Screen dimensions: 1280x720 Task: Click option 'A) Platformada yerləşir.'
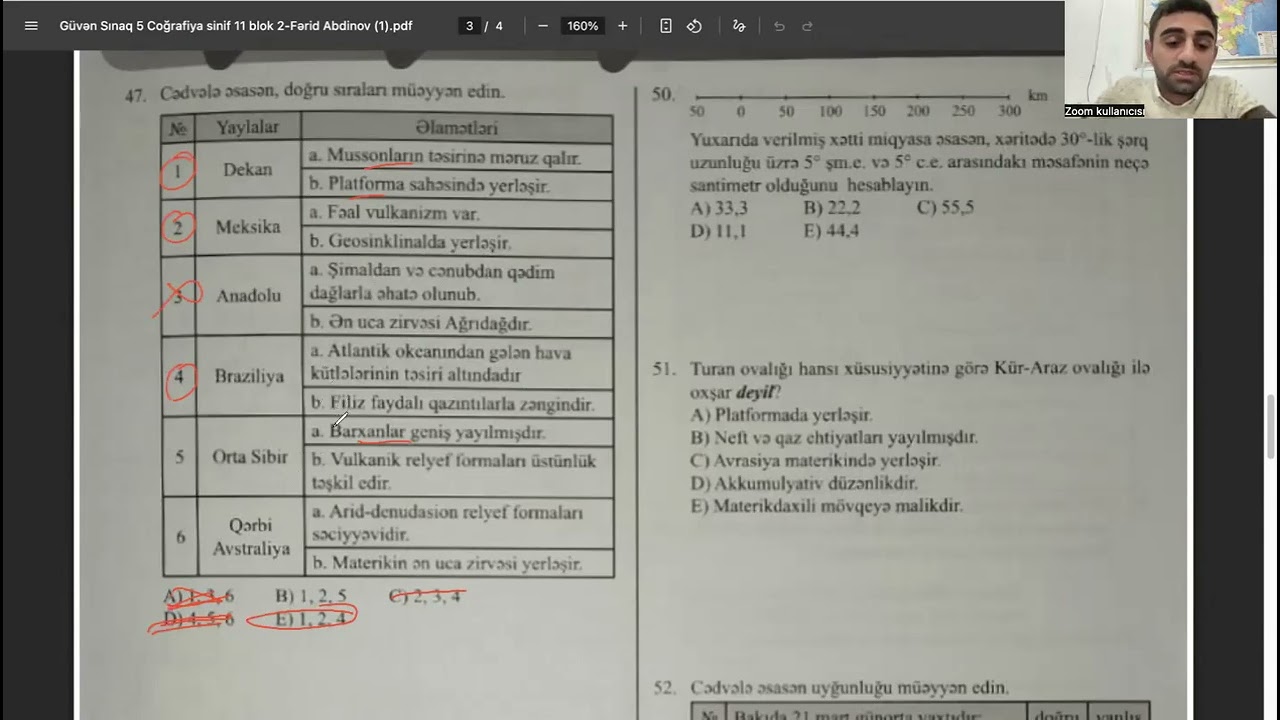tap(781, 415)
